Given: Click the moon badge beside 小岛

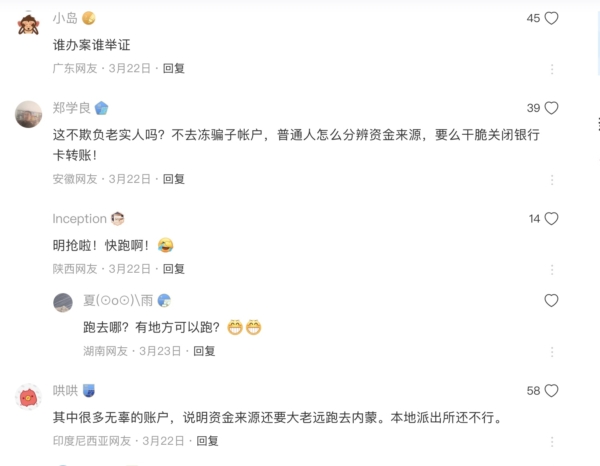Looking at the screenshot, I should (89, 18).
